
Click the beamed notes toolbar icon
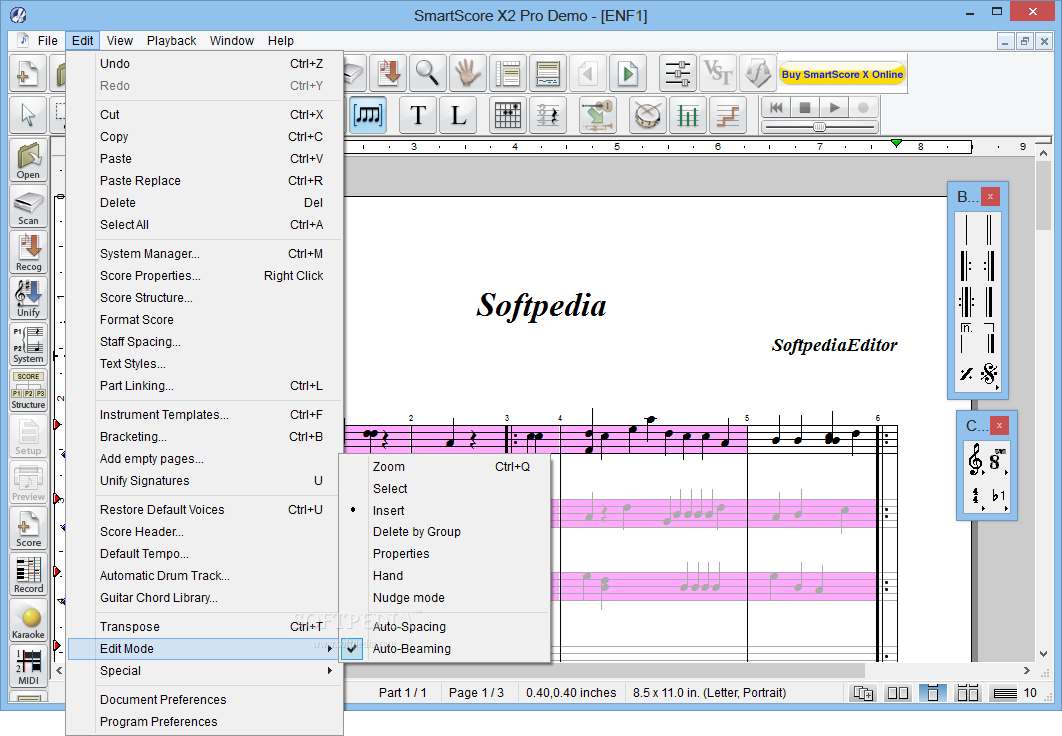point(368,114)
